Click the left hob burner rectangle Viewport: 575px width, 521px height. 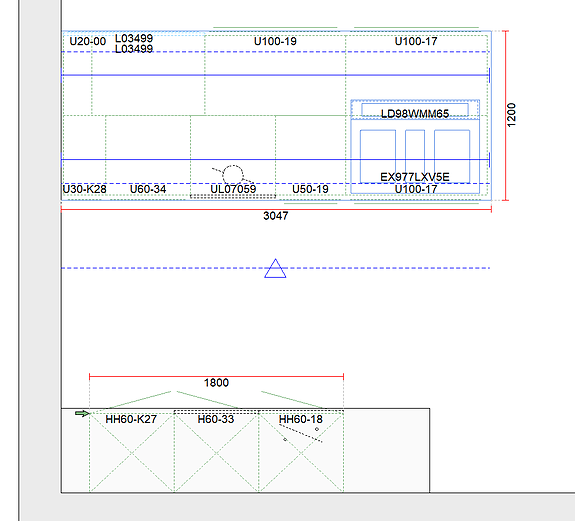click(x=378, y=156)
